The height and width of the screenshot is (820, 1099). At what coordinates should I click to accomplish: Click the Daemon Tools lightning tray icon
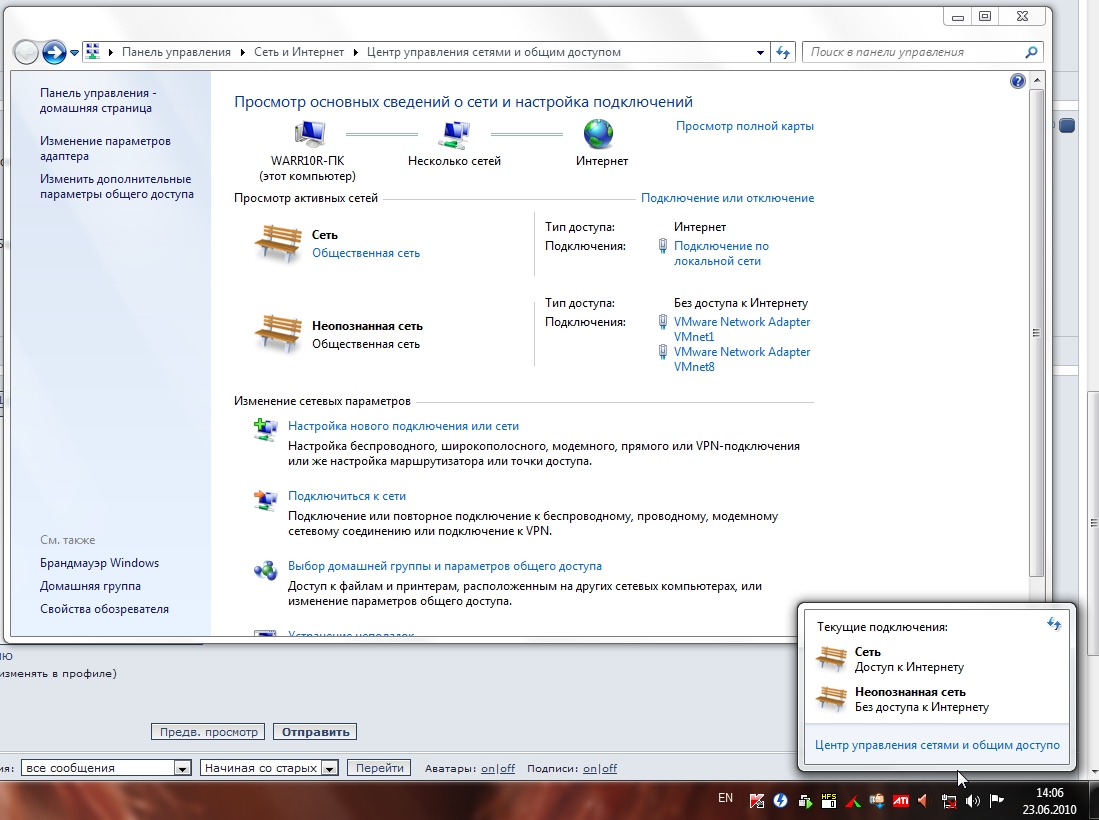(780, 800)
